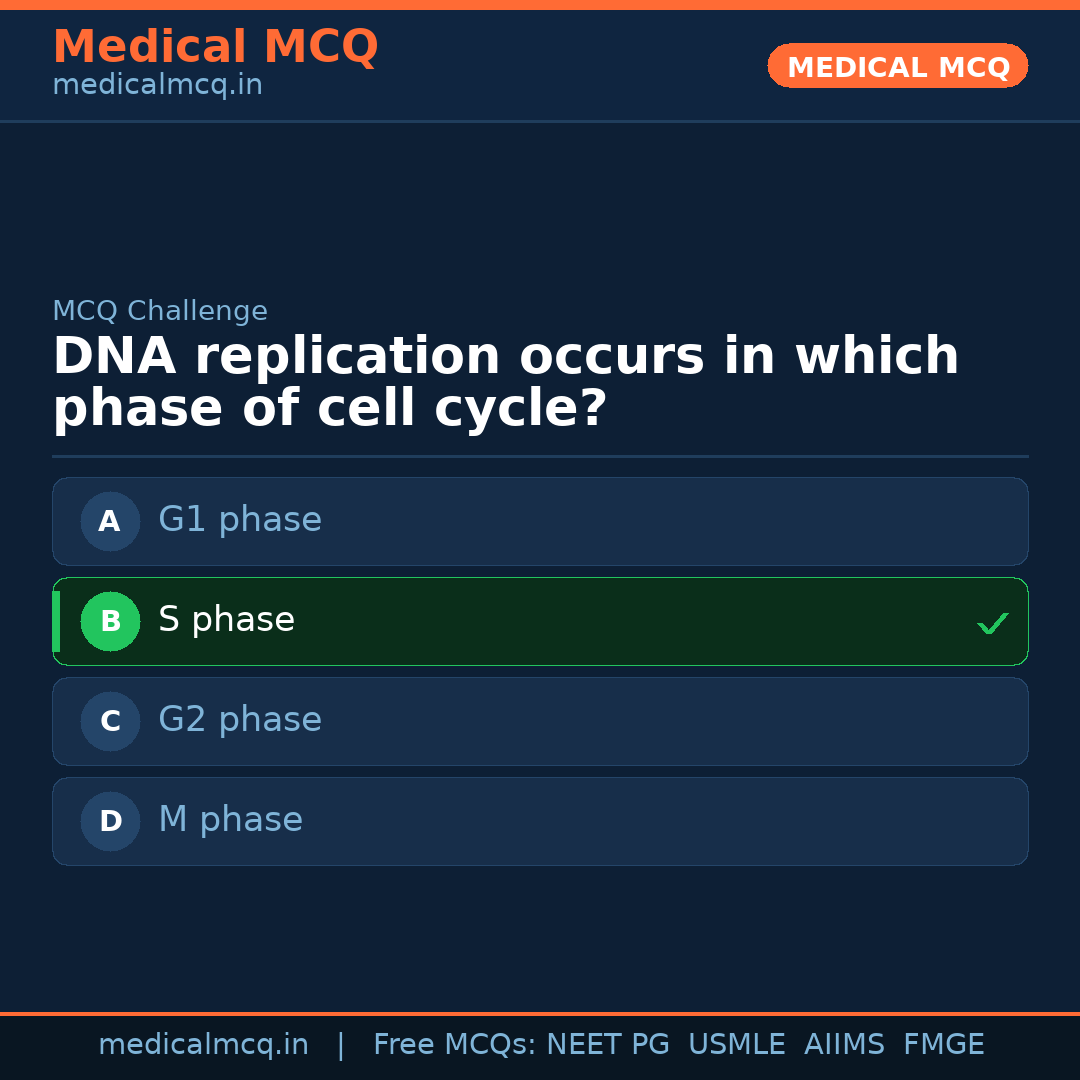Viewport: 1080px width, 1080px height.
Task: Open the MCQ Challenge section label
Action: pyautogui.click(x=160, y=311)
